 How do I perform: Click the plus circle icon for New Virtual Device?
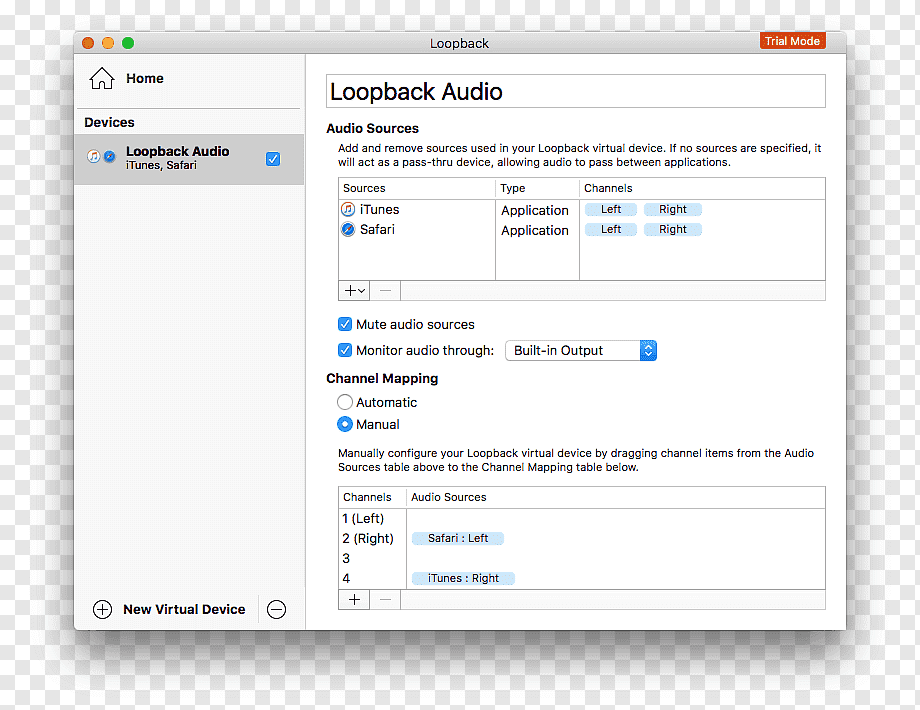(102, 610)
